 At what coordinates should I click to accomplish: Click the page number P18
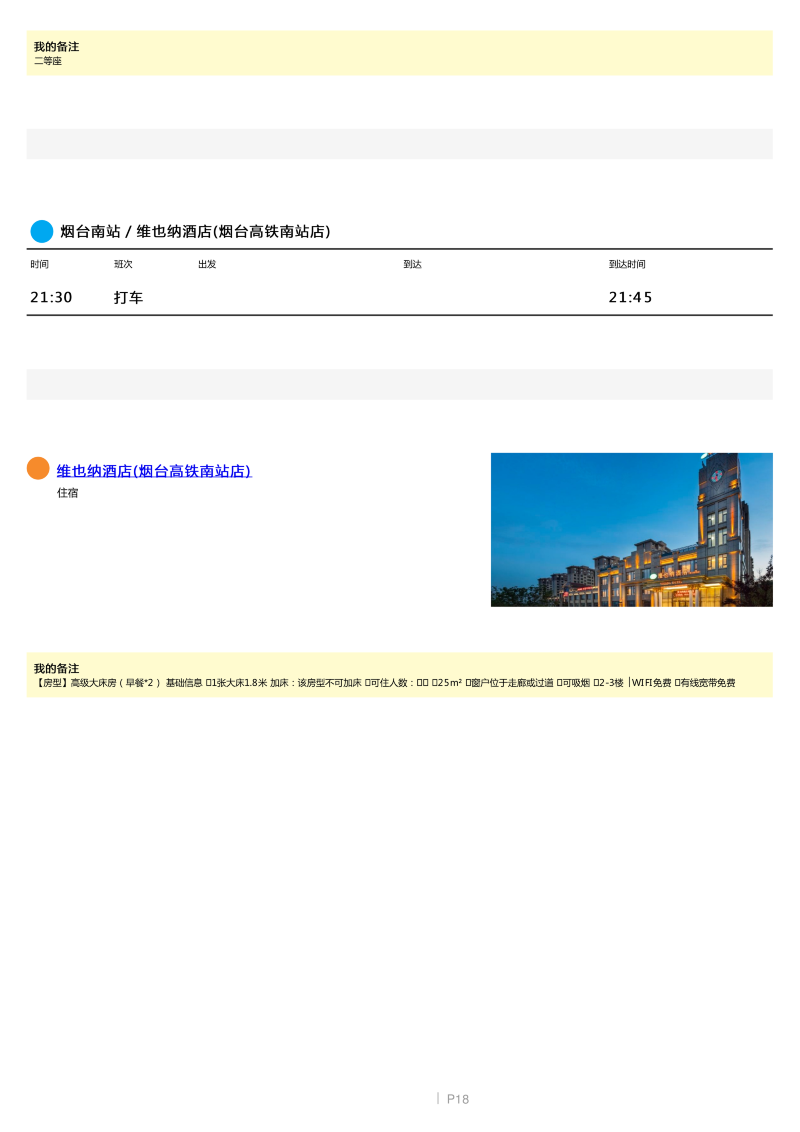coord(458,1099)
